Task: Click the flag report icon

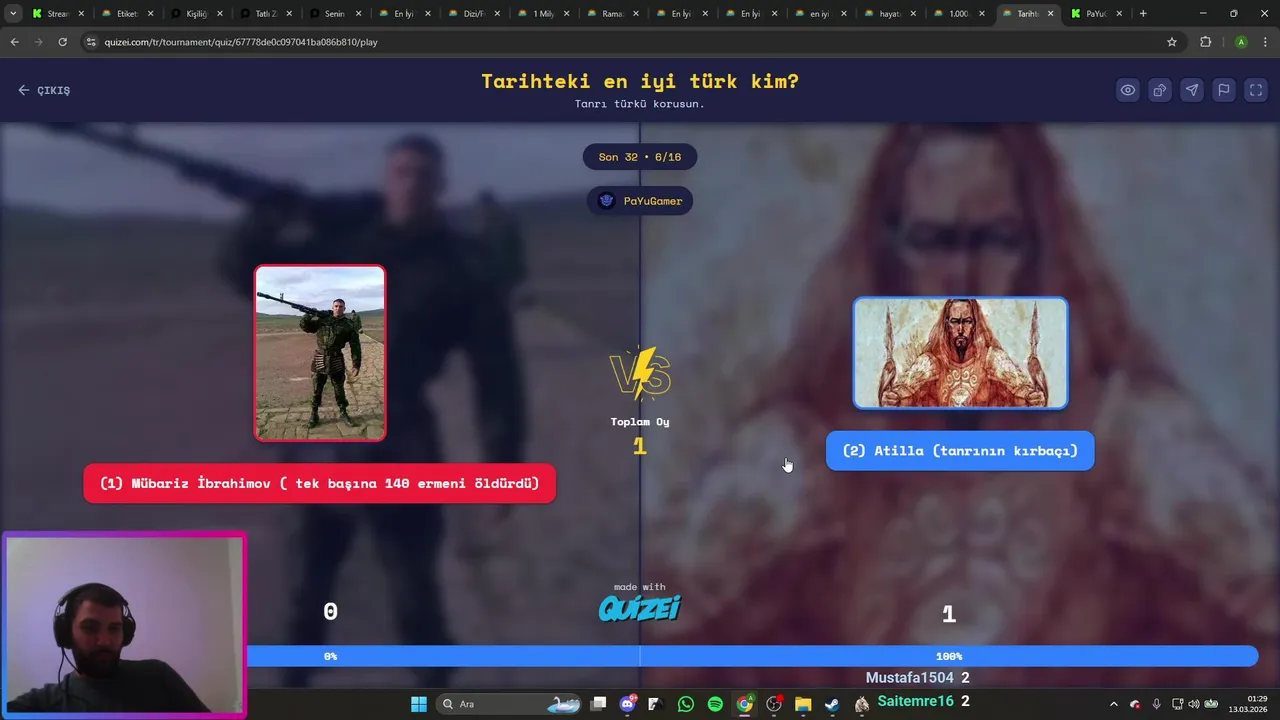Action: click(1224, 90)
